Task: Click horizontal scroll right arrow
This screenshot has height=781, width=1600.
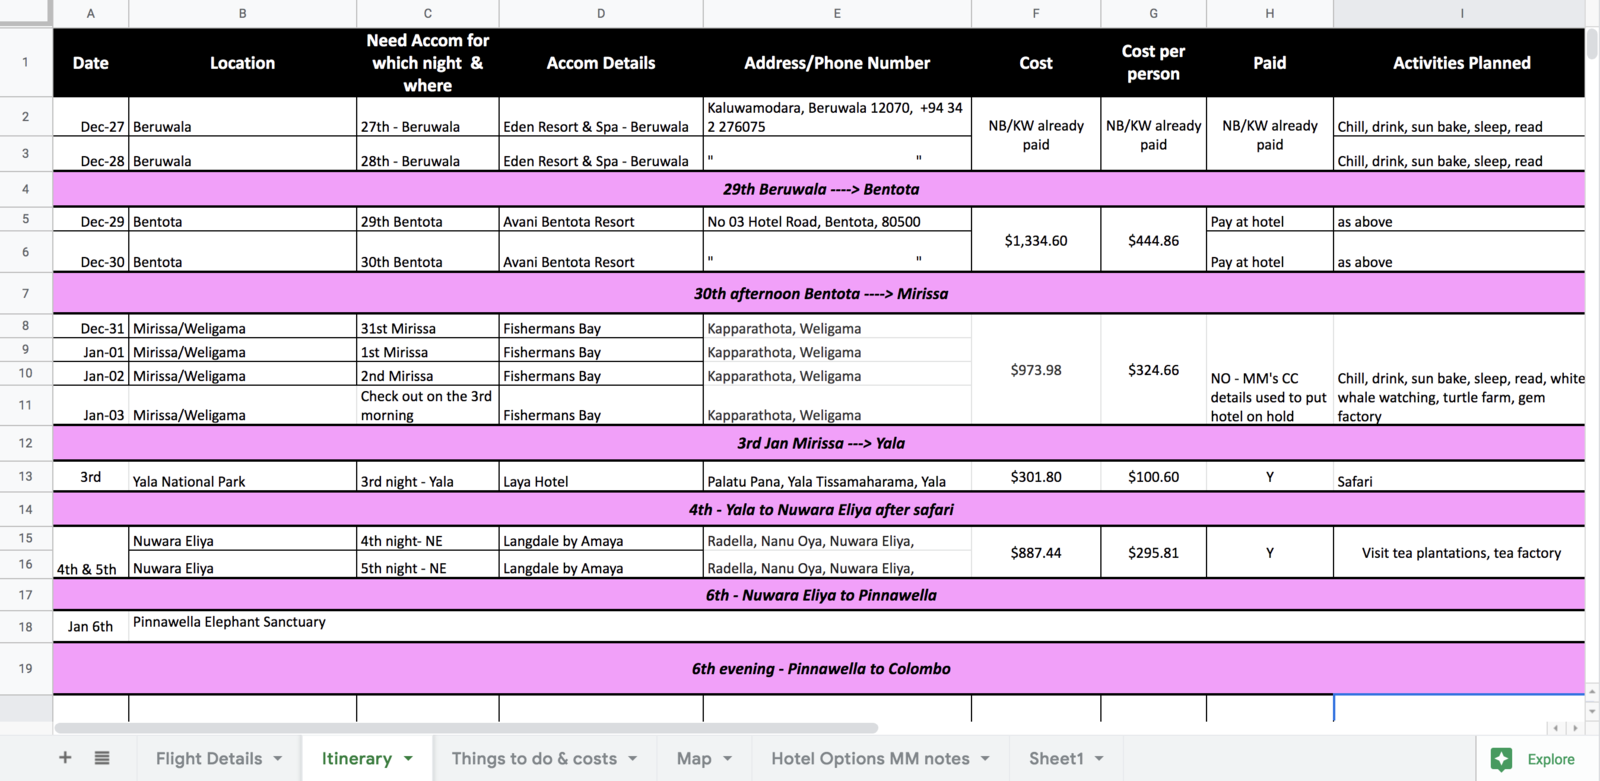Action: [x=1575, y=728]
